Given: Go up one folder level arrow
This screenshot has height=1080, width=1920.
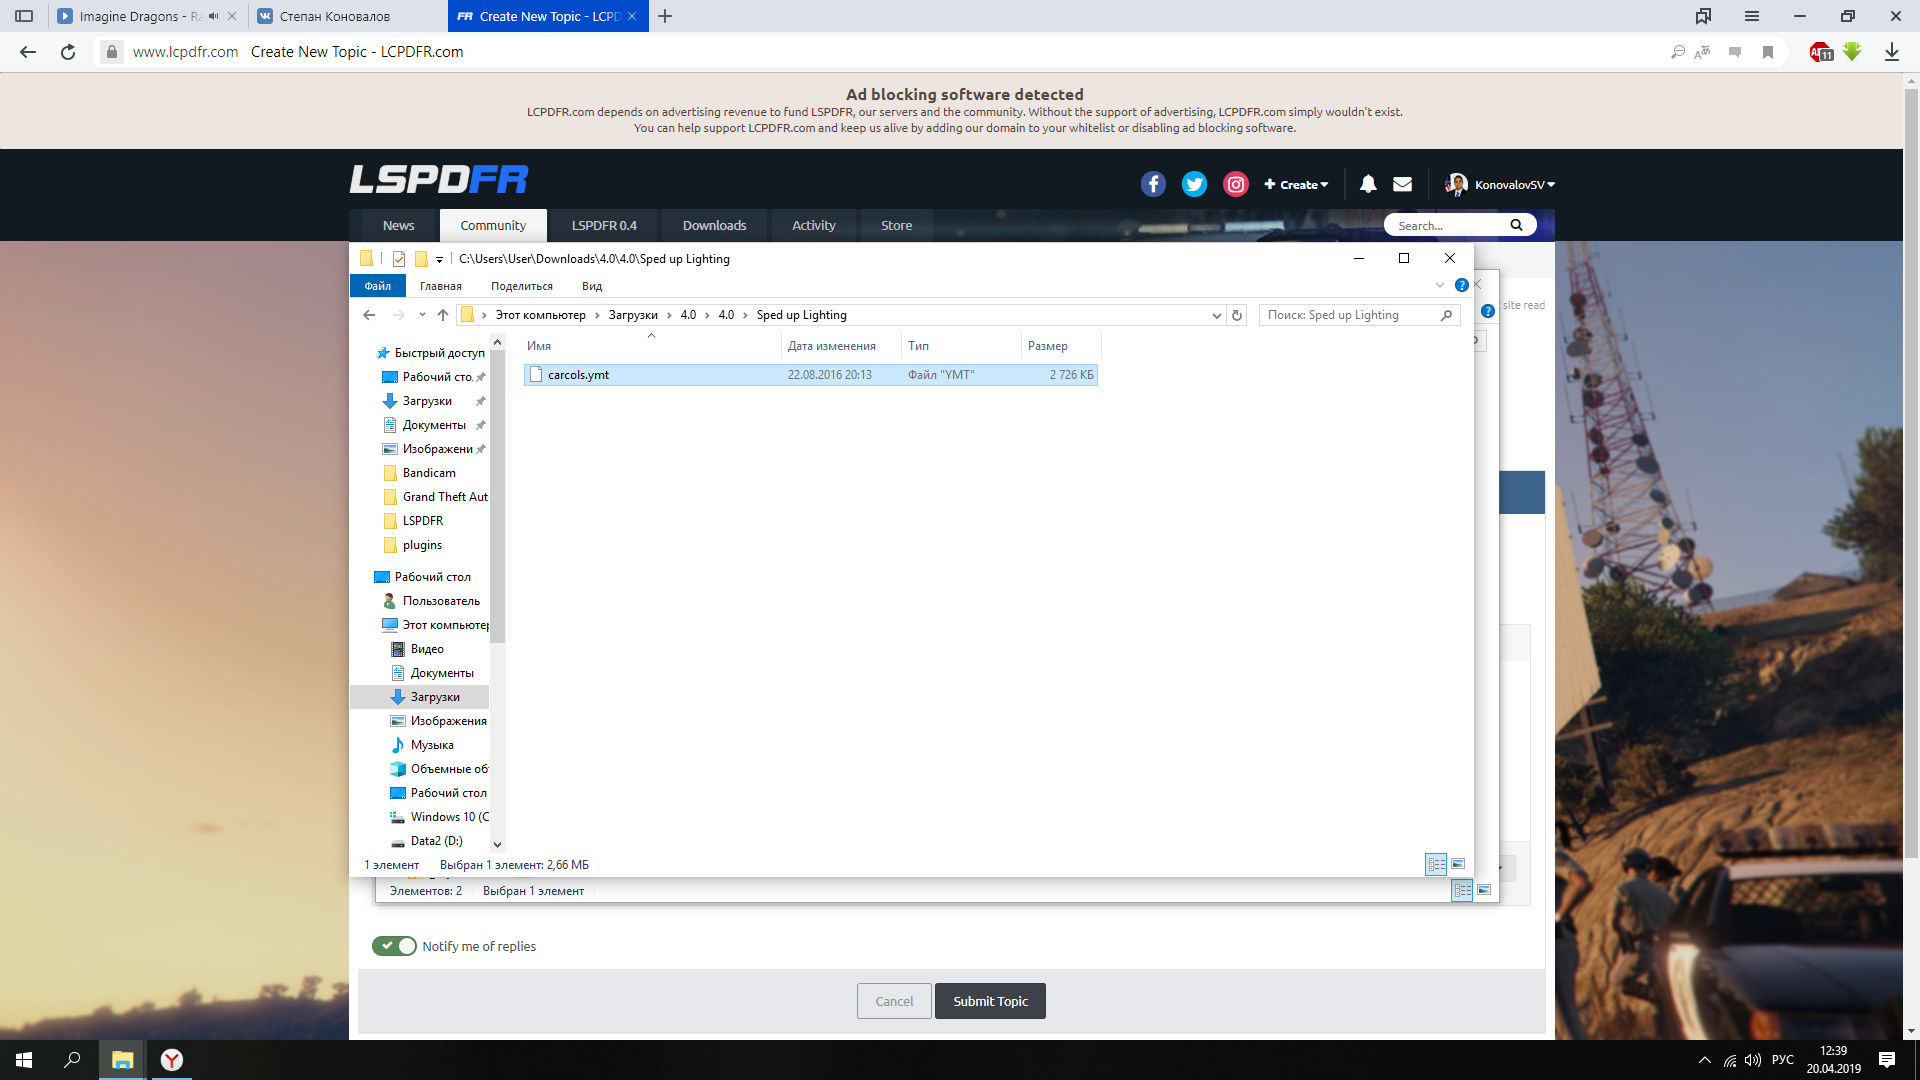Looking at the screenshot, I should 443,315.
